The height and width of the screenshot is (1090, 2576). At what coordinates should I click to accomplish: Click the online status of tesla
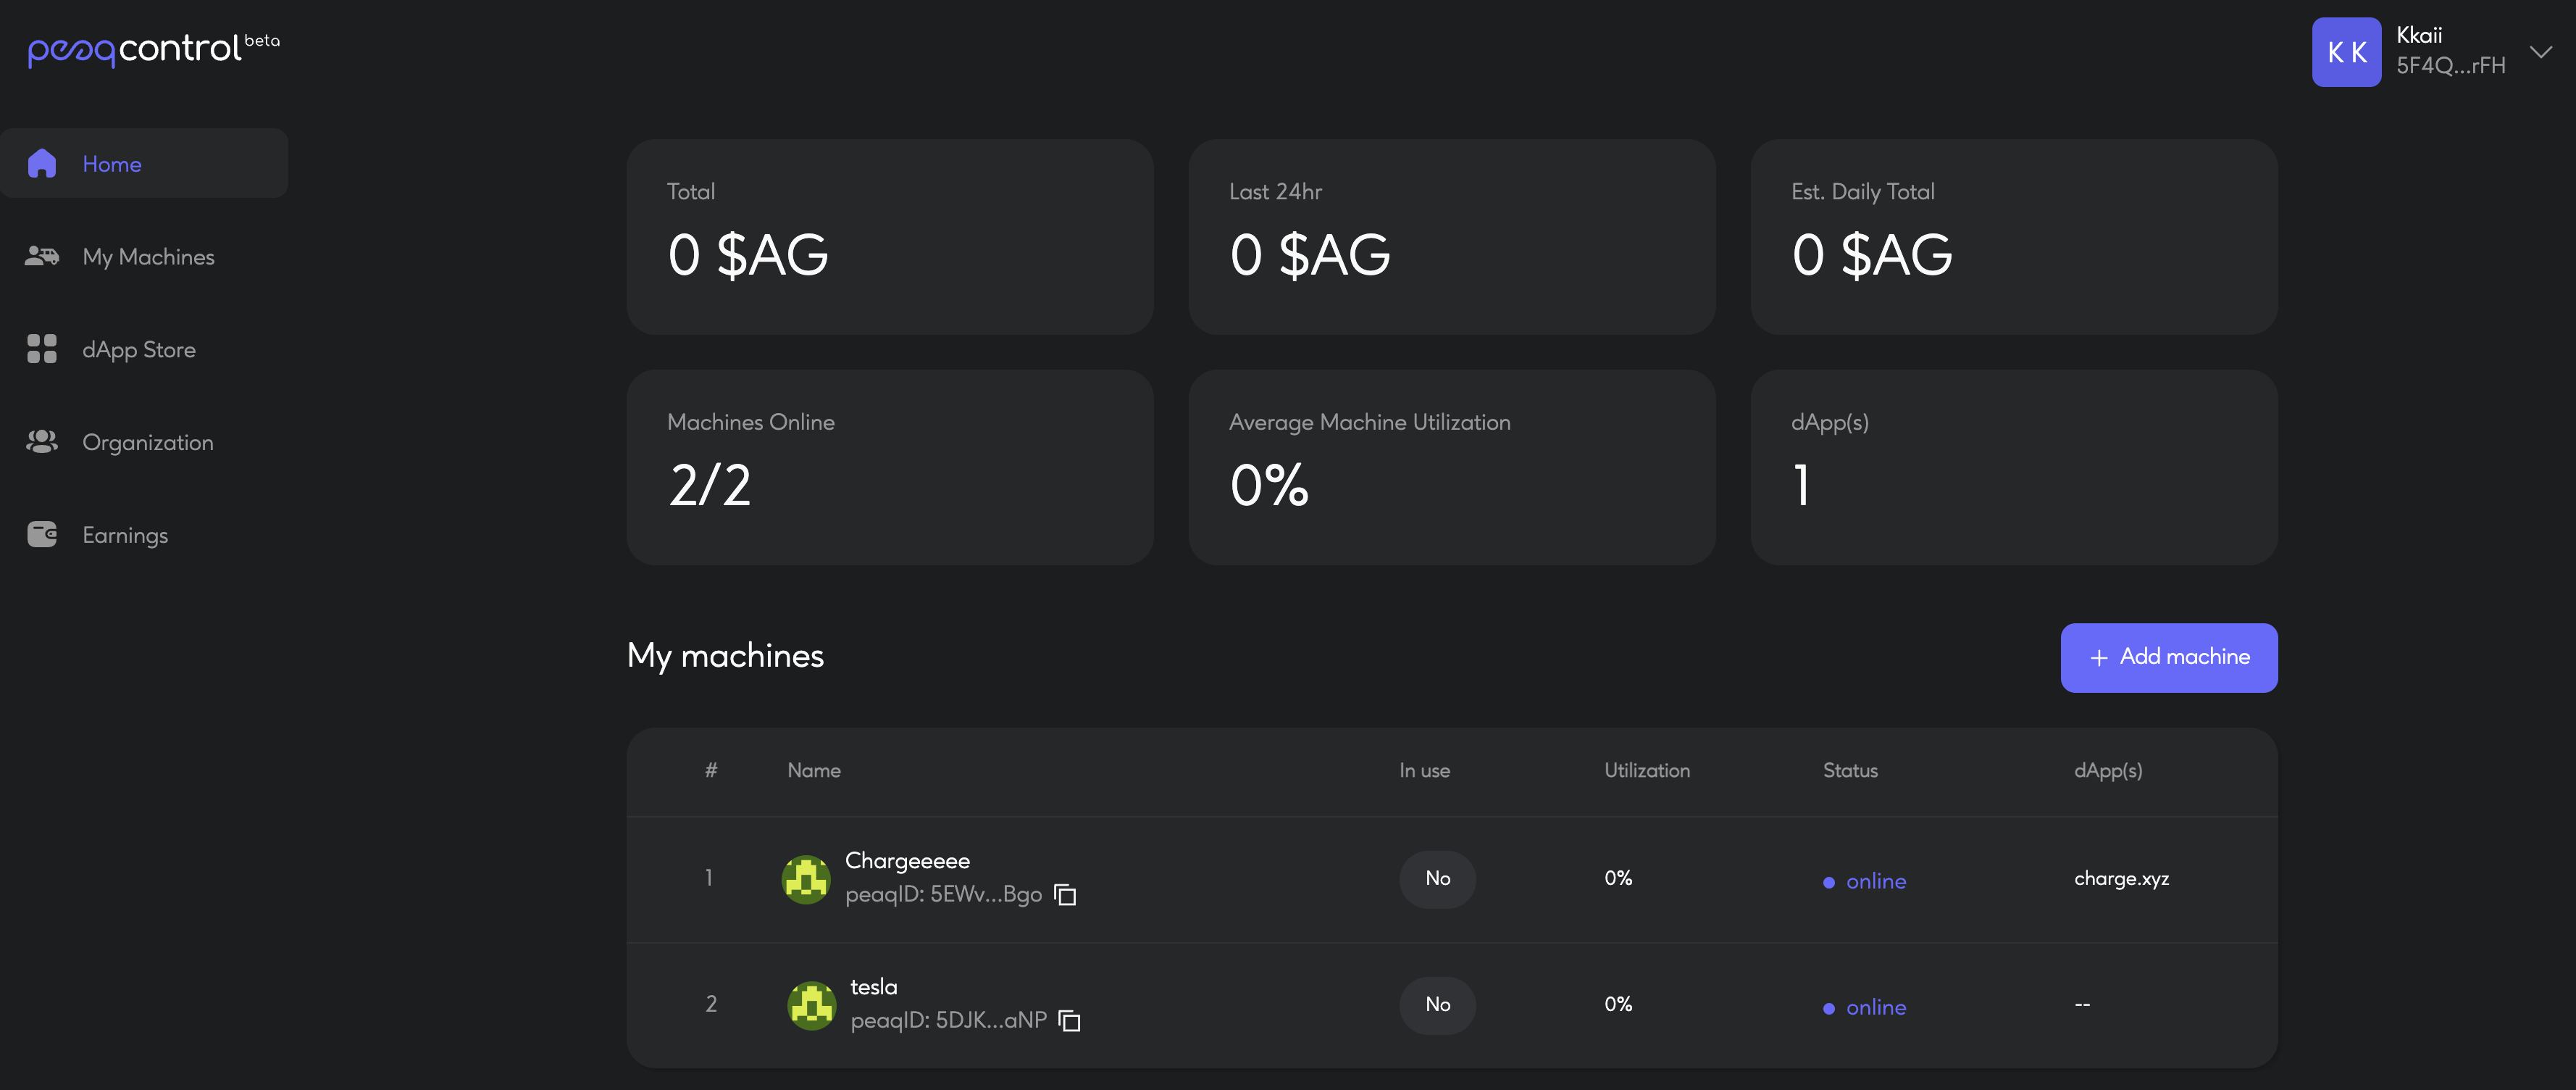pos(1875,1007)
